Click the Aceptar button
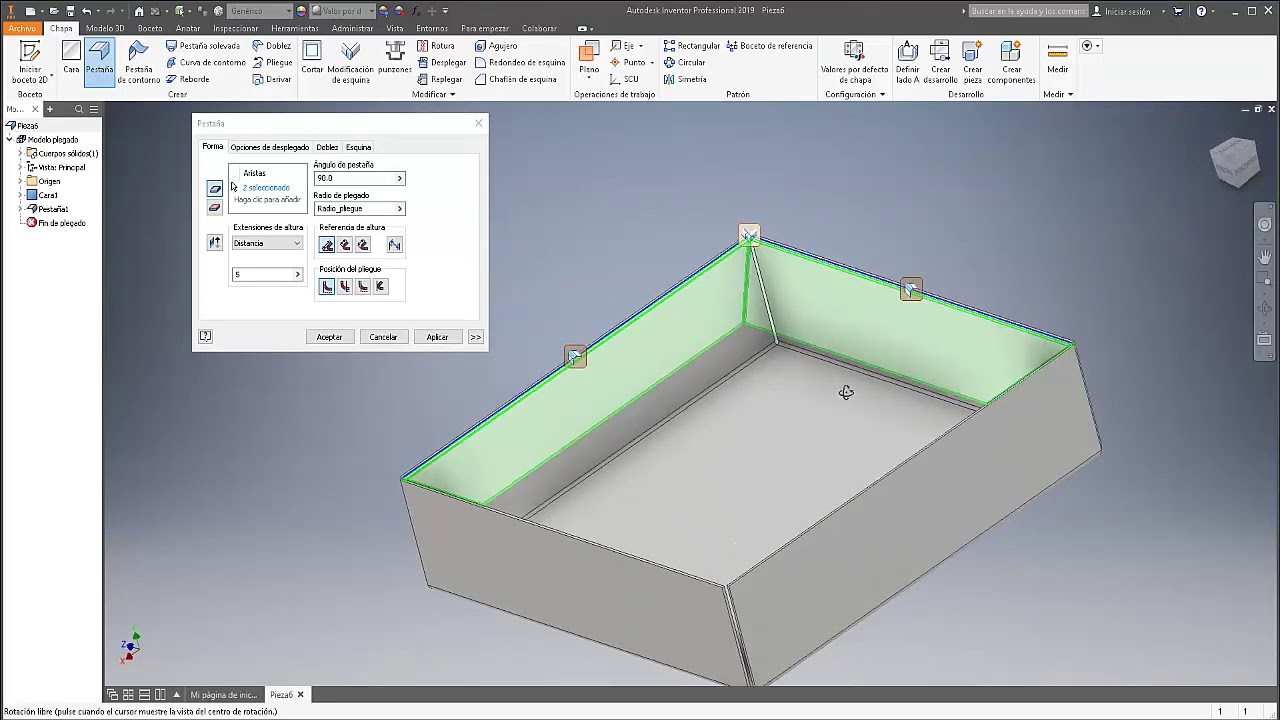The image size is (1280, 720). [x=329, y=337]
